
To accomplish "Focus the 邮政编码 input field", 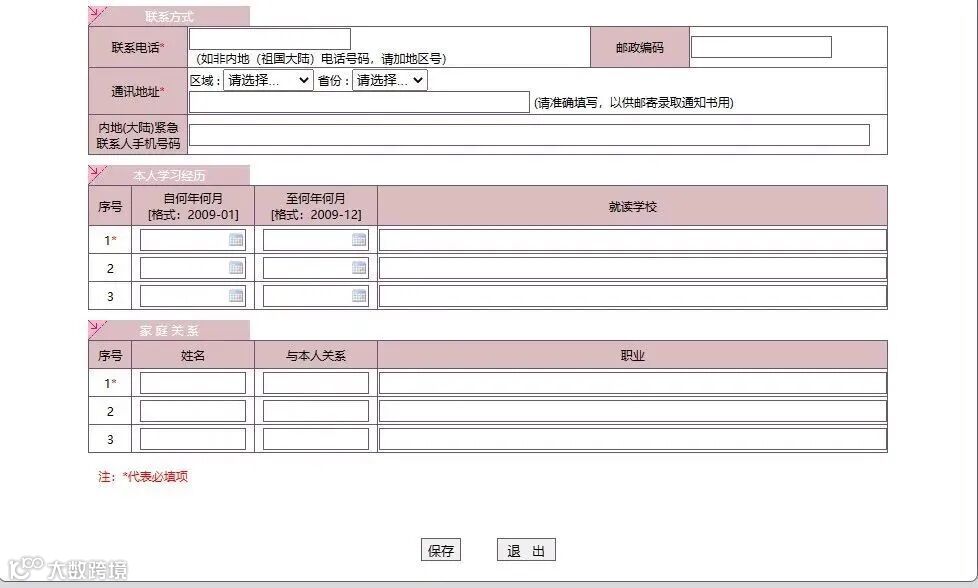I will [x=761, y=47].
